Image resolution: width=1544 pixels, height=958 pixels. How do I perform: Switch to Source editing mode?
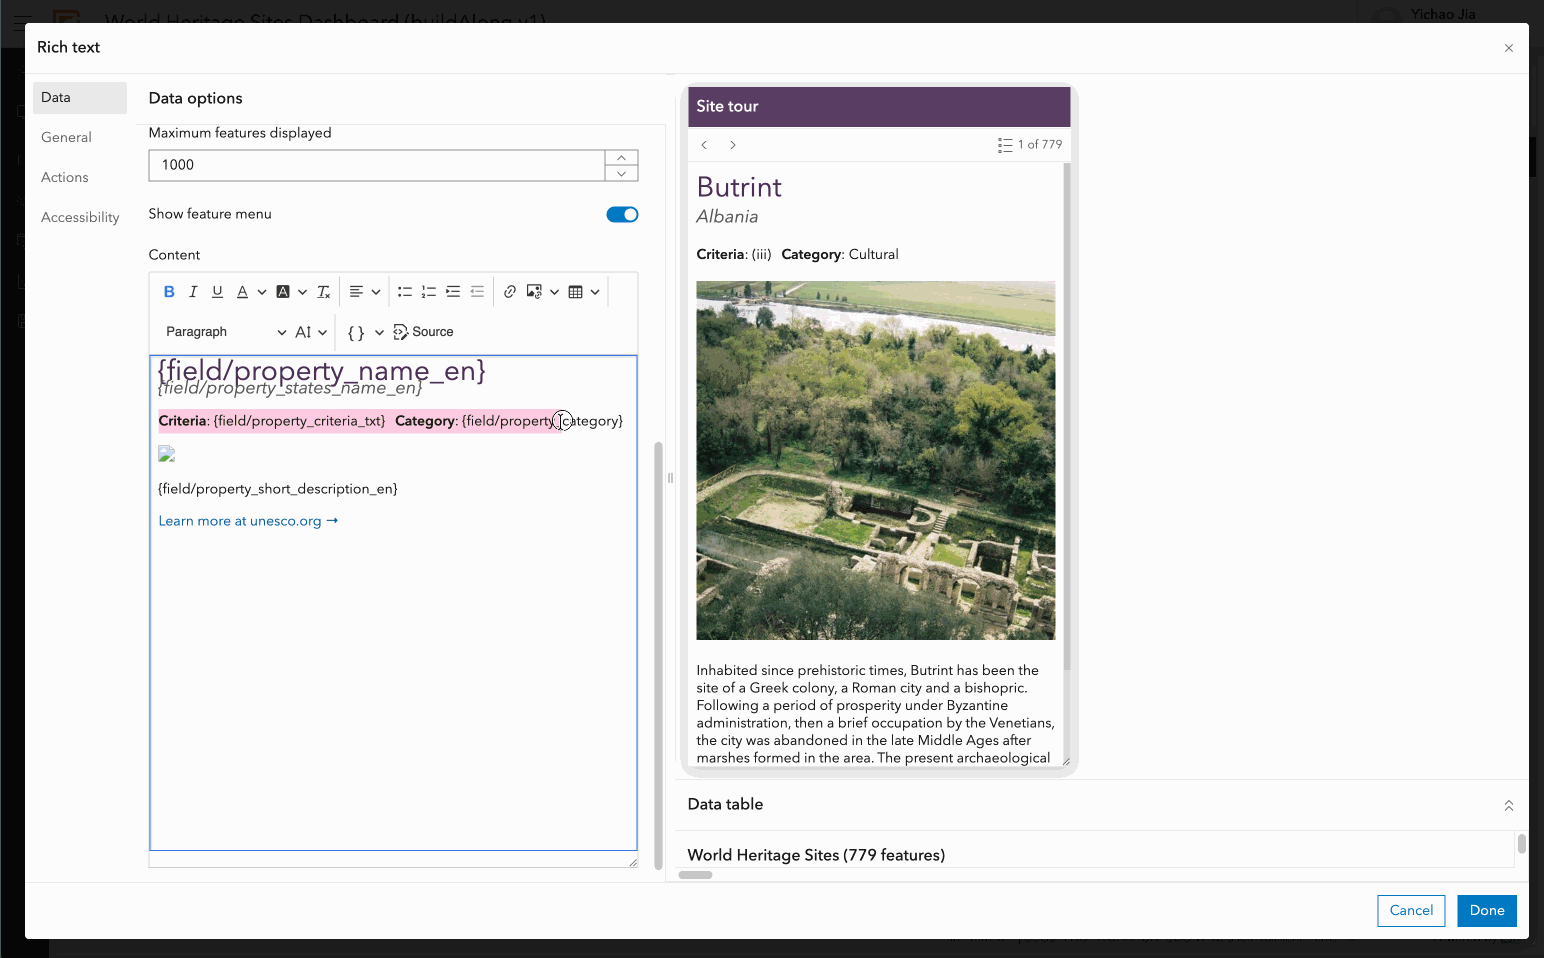coord(423,332)
